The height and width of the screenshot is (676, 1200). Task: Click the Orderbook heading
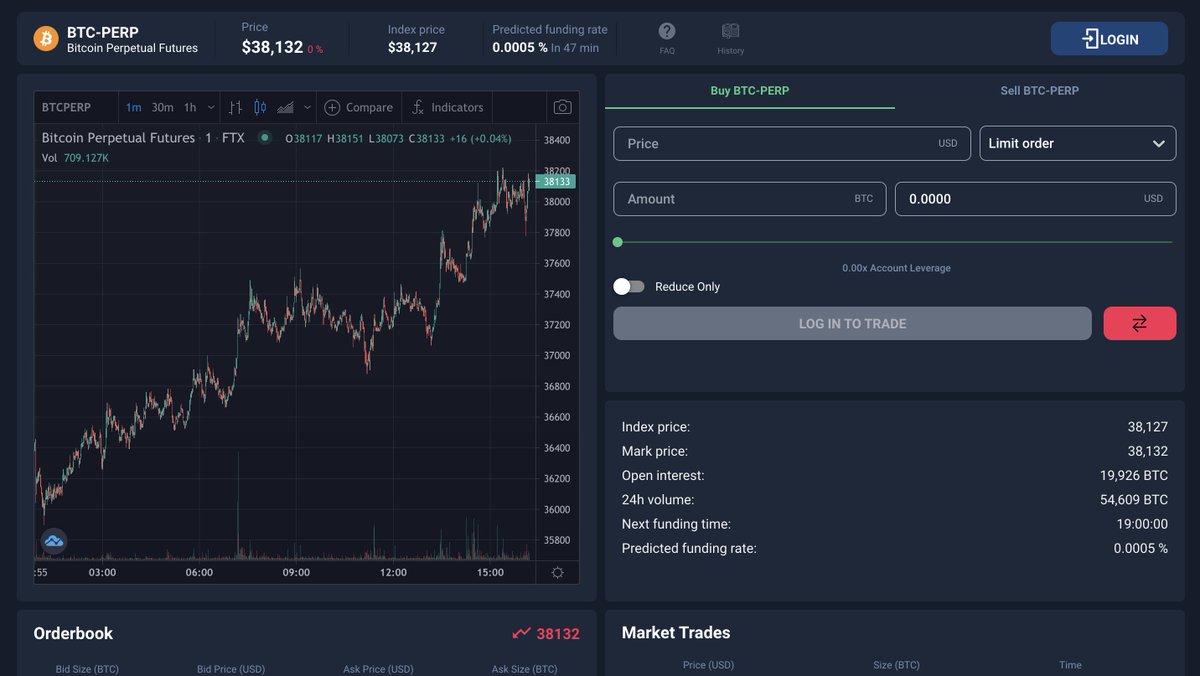[73, 633]
